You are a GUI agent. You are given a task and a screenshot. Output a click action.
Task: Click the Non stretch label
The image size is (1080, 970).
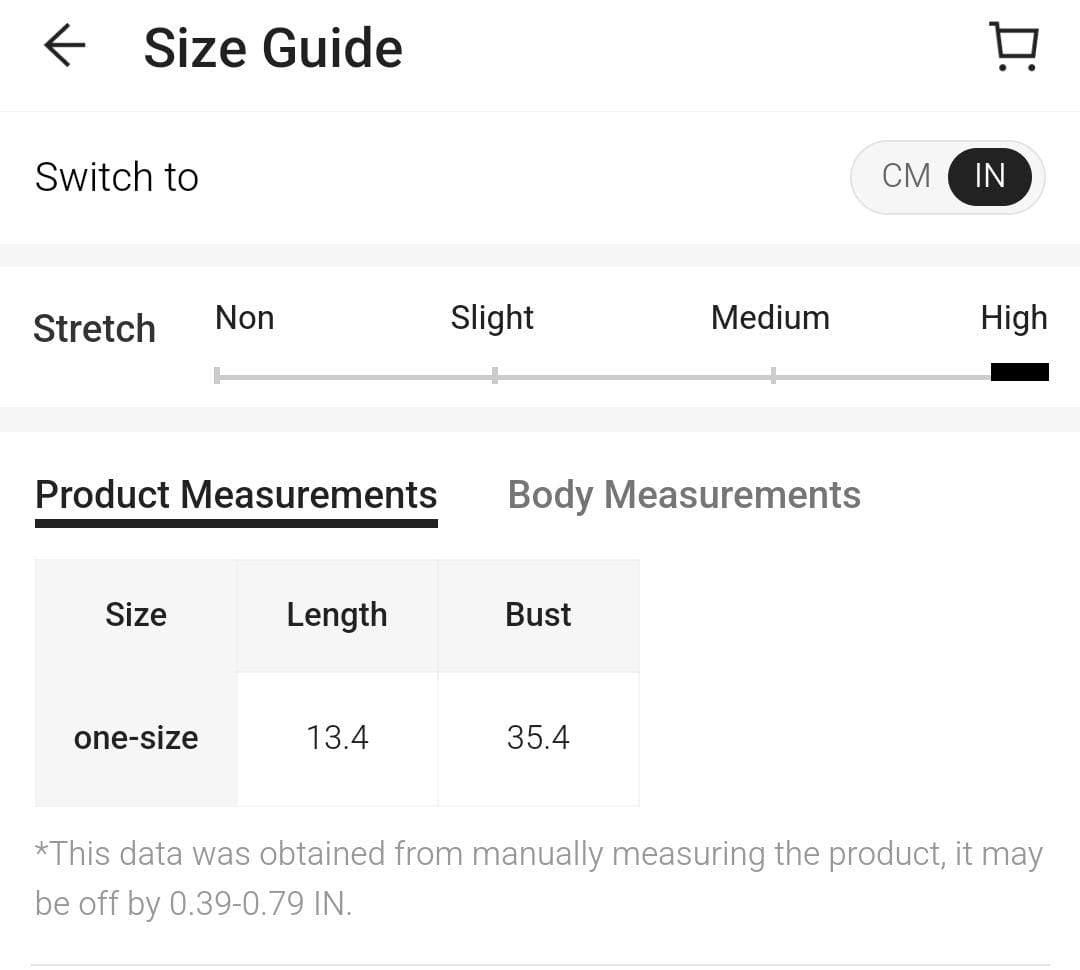tap(244, 318)
